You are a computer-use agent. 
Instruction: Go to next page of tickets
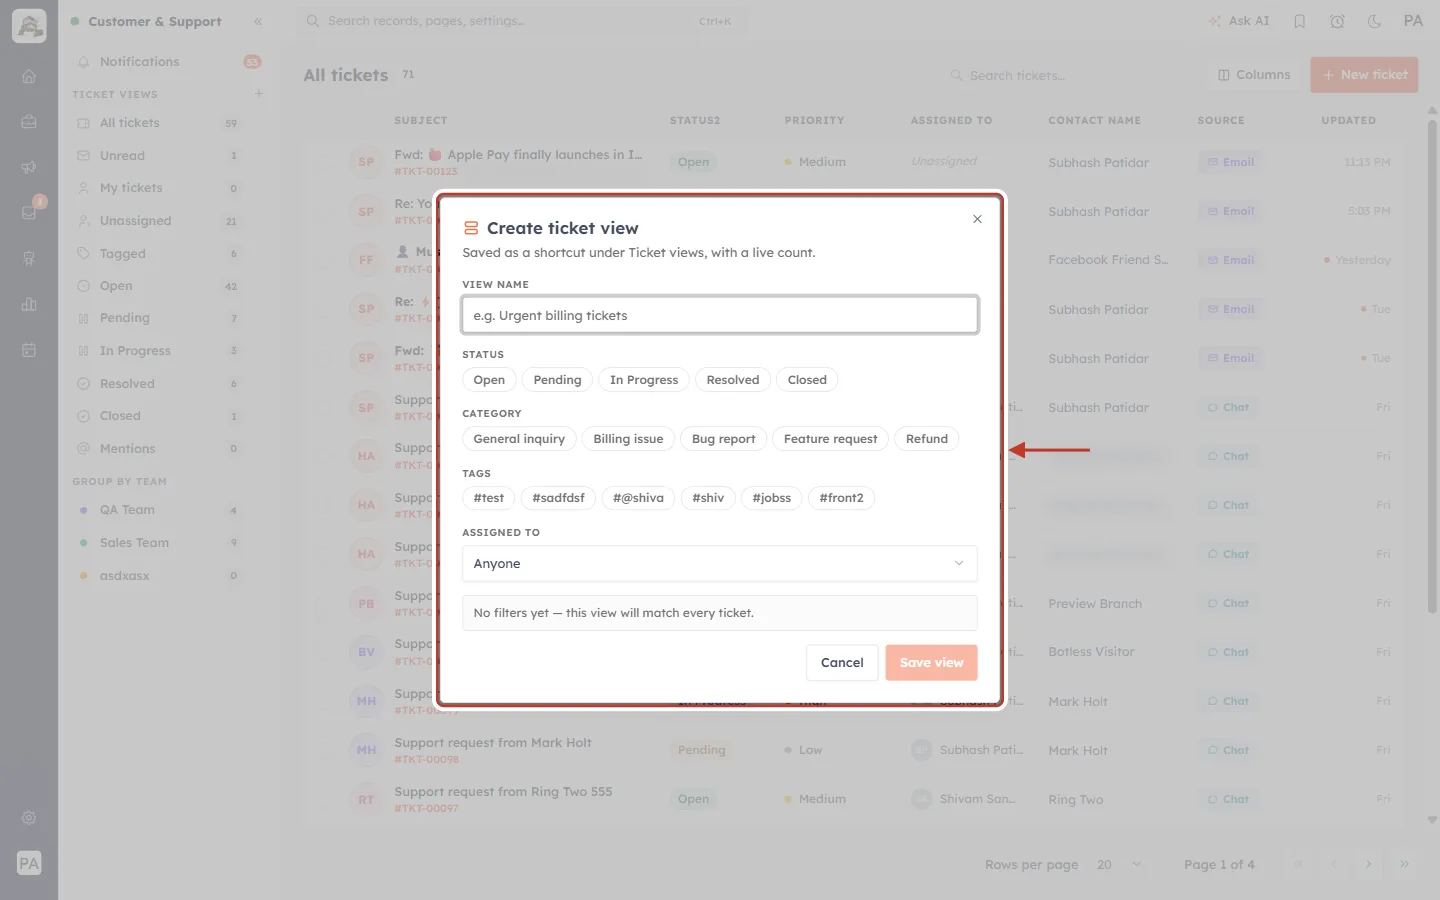tap(1368, 865)
